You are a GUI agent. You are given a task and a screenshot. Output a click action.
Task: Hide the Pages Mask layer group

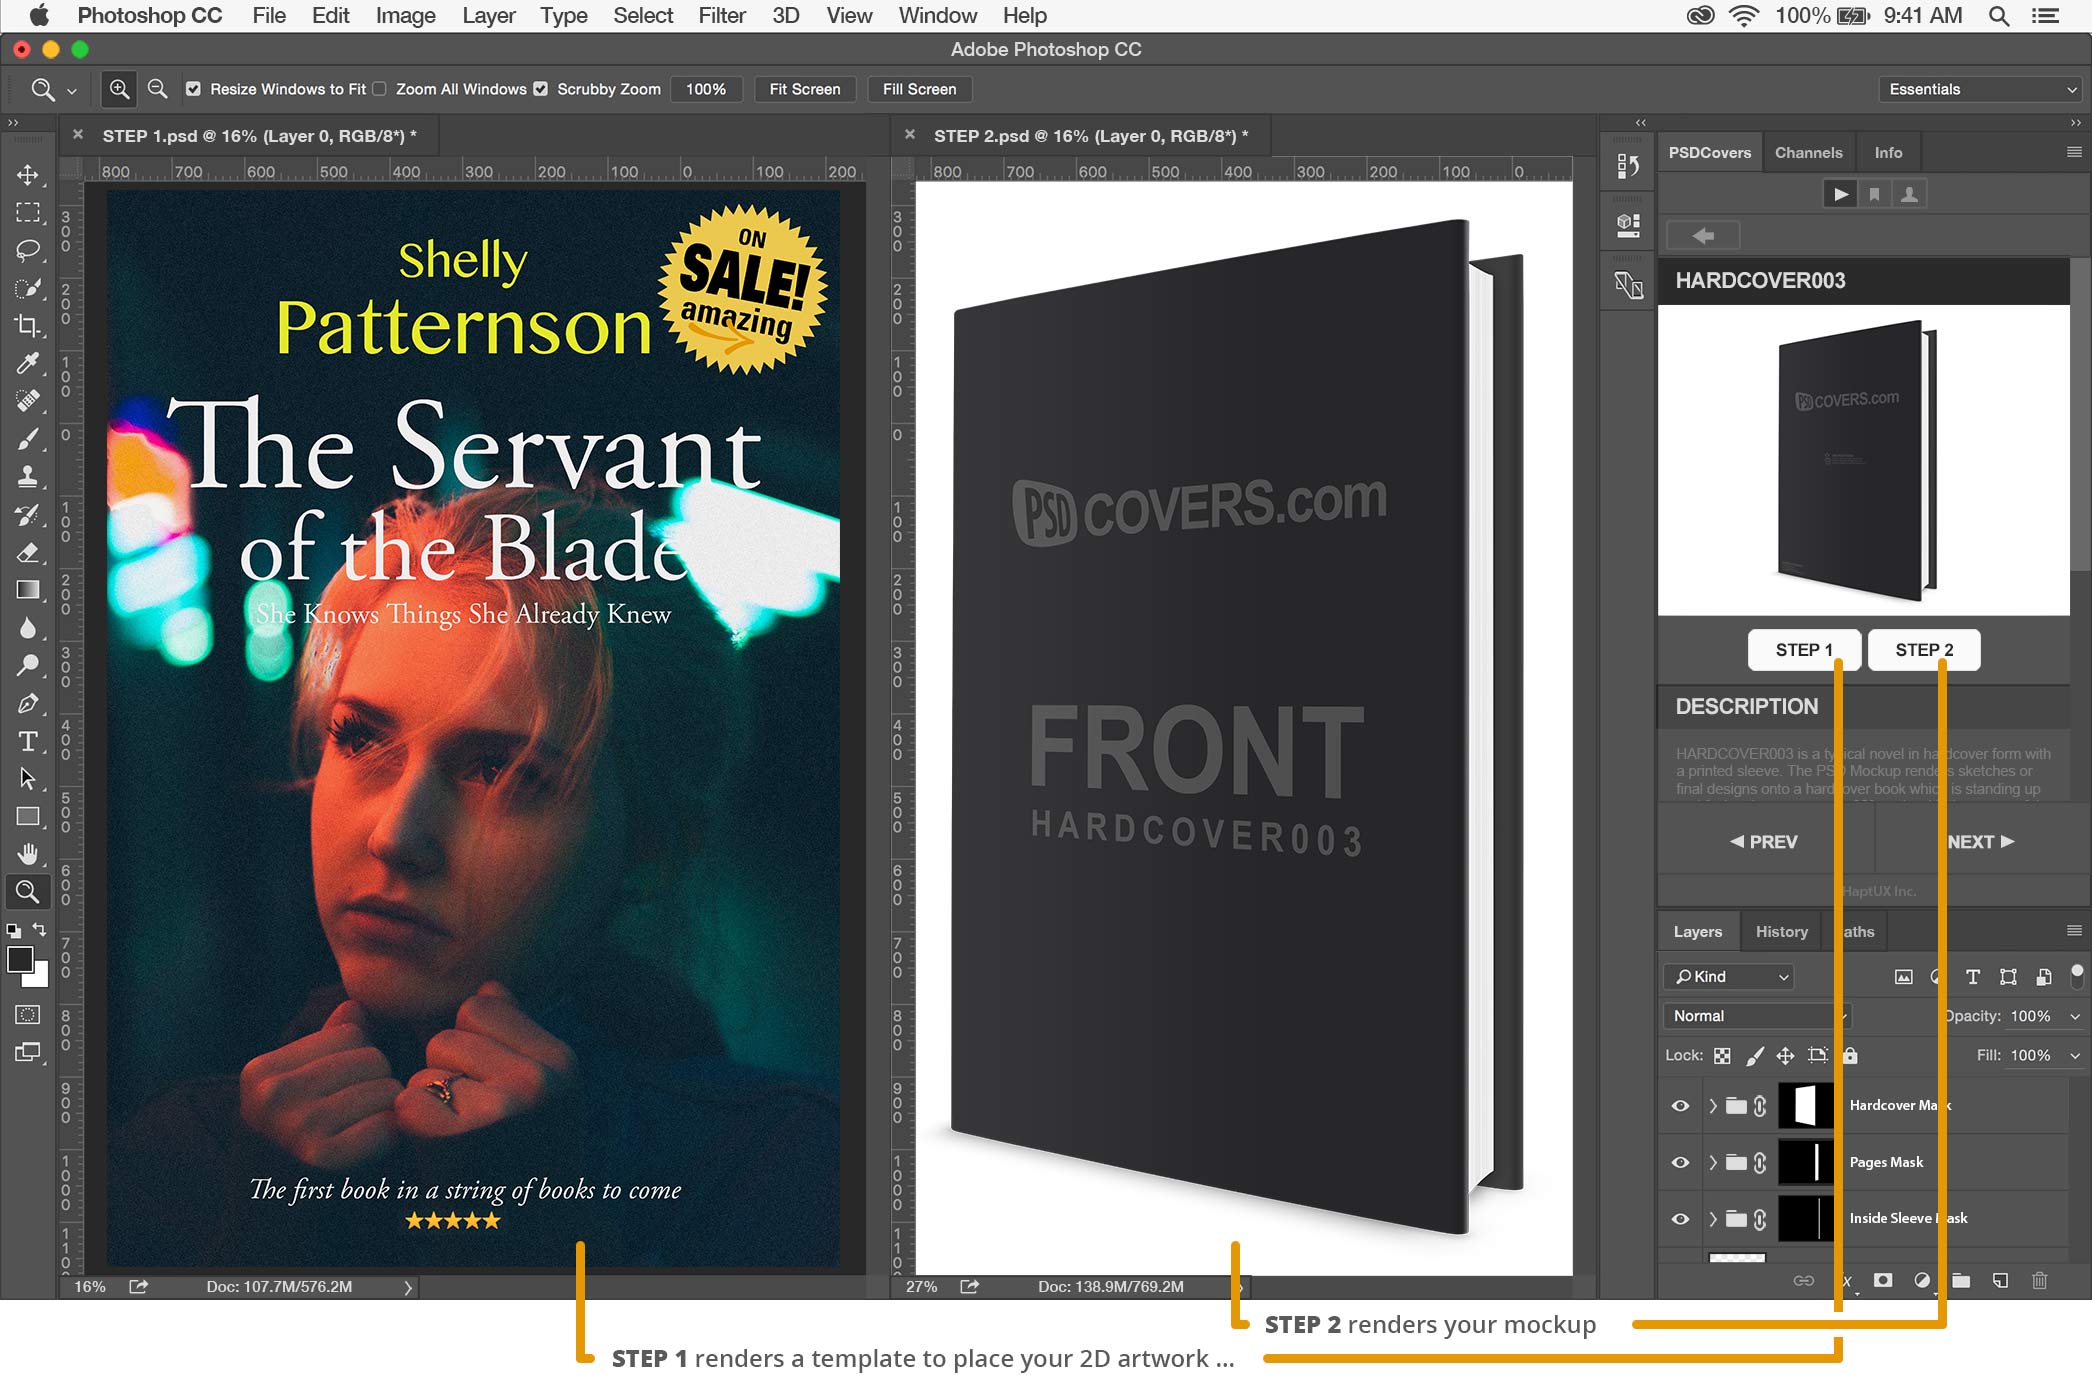(1680, 1162)
